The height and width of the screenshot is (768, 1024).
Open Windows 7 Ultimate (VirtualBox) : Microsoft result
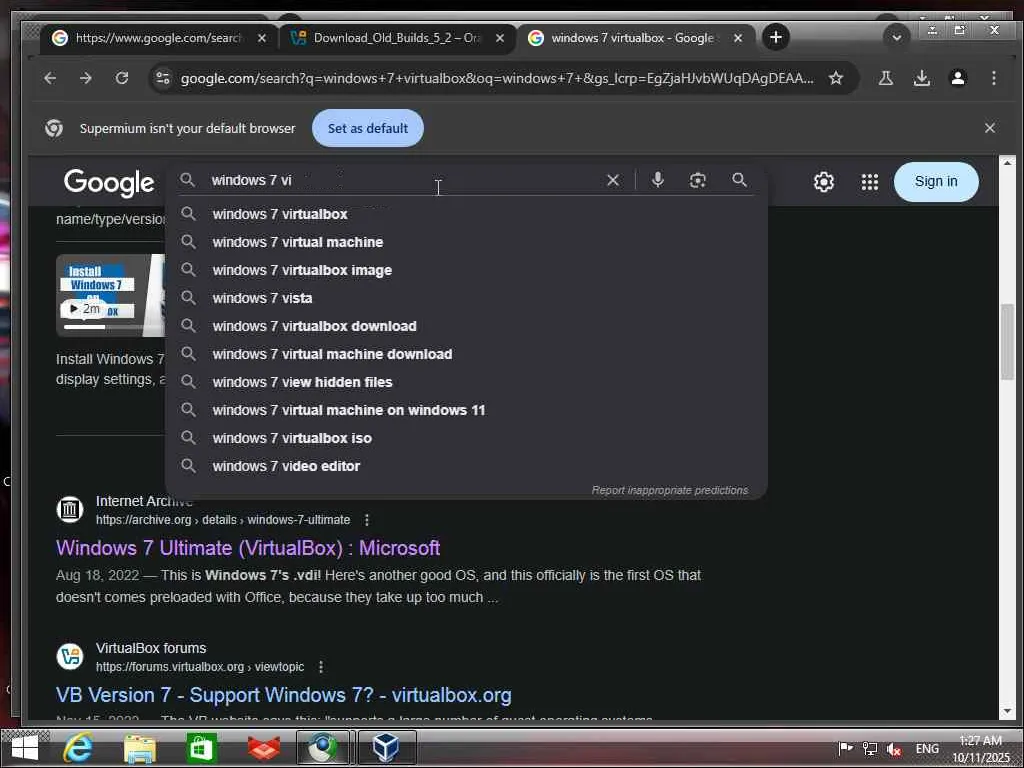tap(248, 548)
